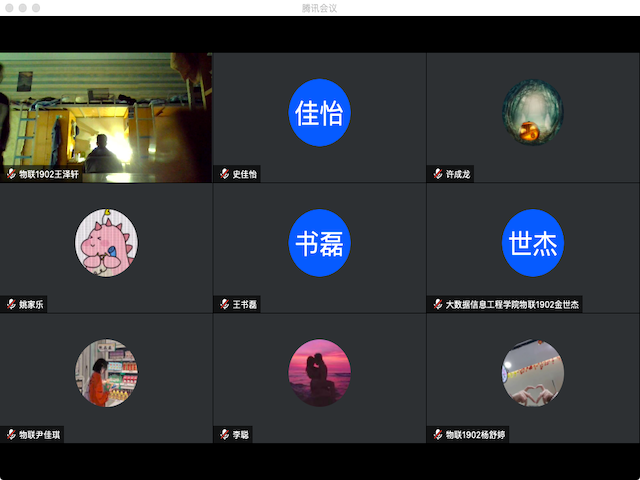
Task: Click muted mic icon beside 姚家乐
Action: coord(11,304)
